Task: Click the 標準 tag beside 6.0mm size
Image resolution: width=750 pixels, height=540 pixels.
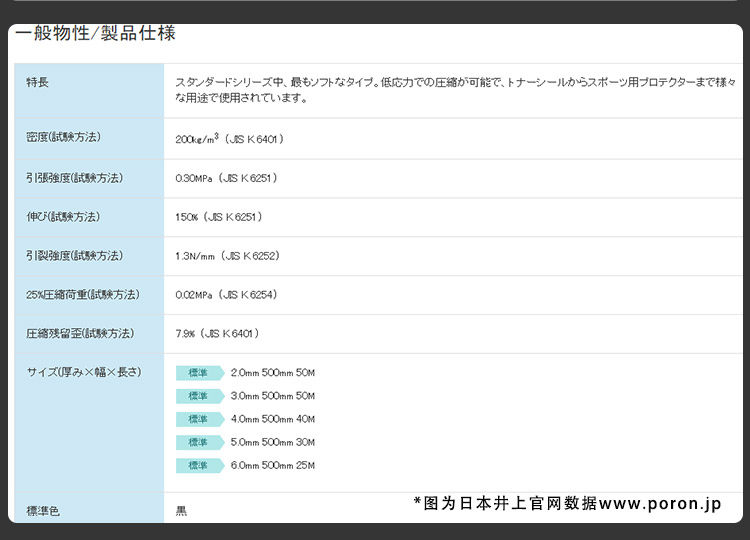Action: pos(200,465)
